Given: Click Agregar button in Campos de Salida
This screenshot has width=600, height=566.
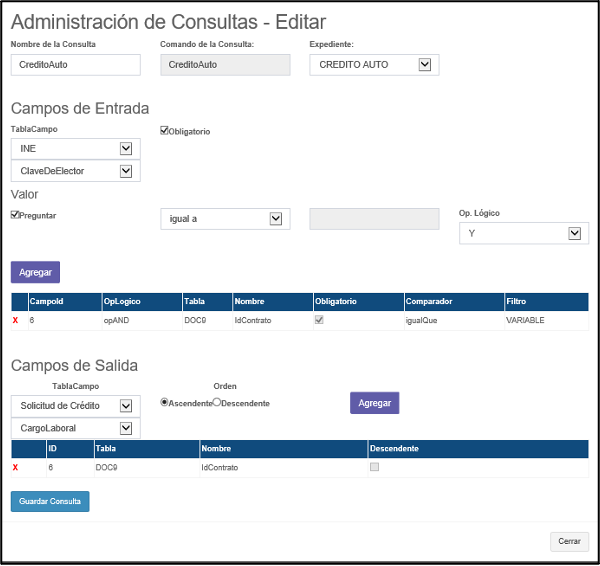Looking at the screenshot, I should 374,402.
